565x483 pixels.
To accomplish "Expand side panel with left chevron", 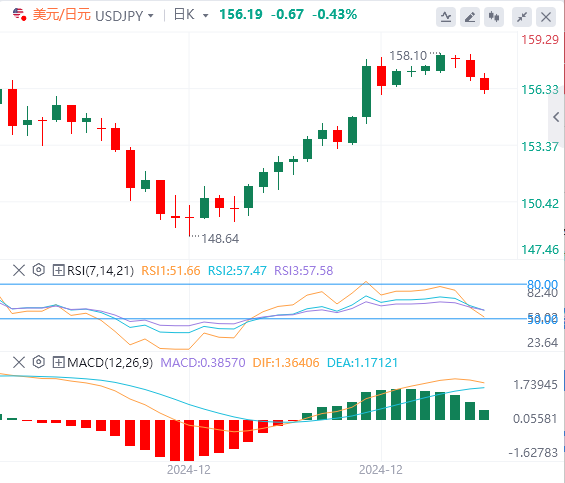I will [x=556, y=117].
